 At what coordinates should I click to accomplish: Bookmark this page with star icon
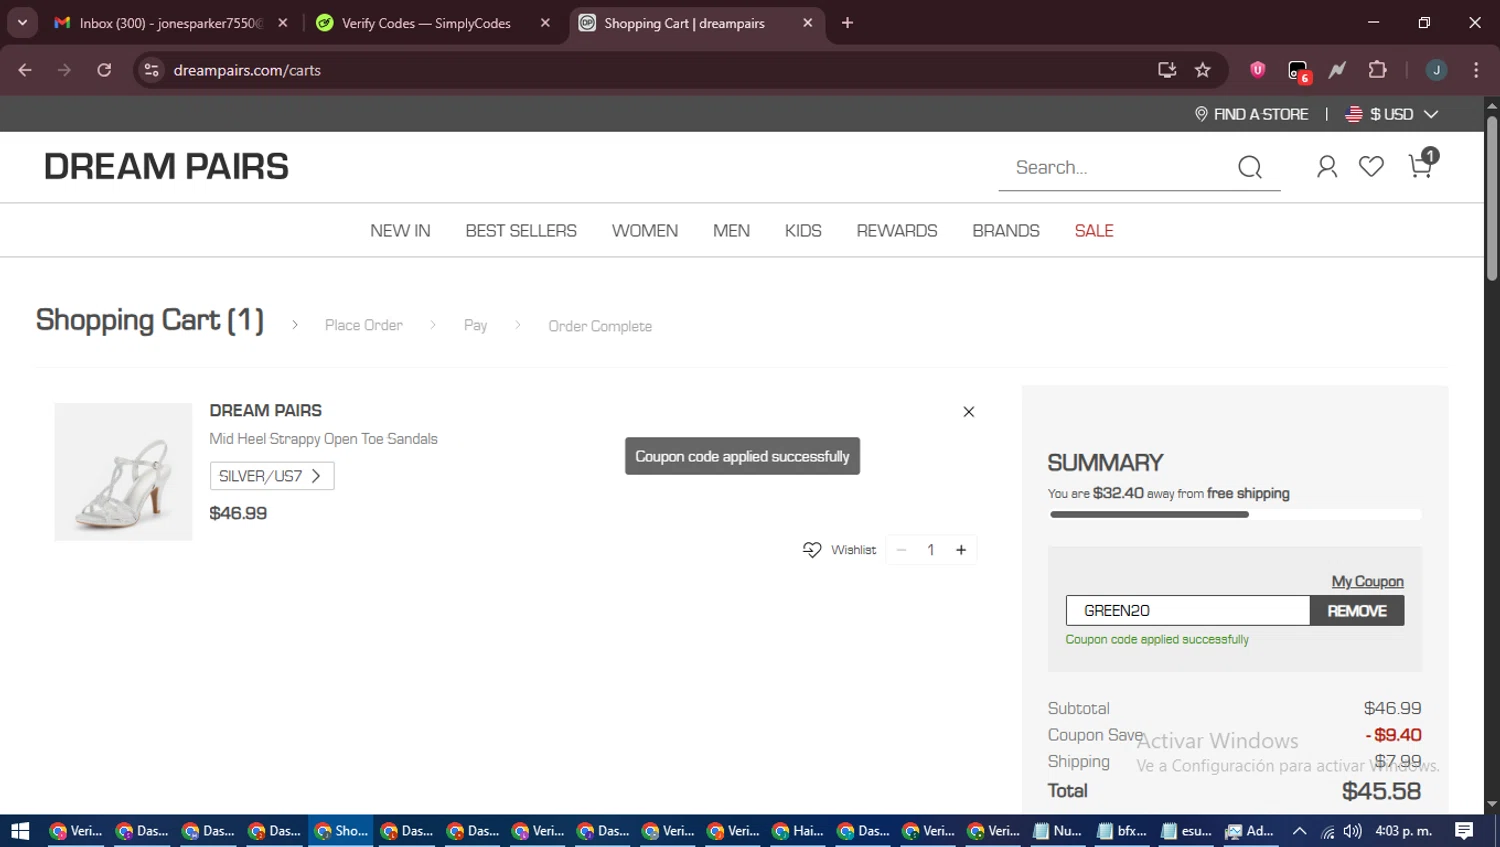coord(1203,70)
